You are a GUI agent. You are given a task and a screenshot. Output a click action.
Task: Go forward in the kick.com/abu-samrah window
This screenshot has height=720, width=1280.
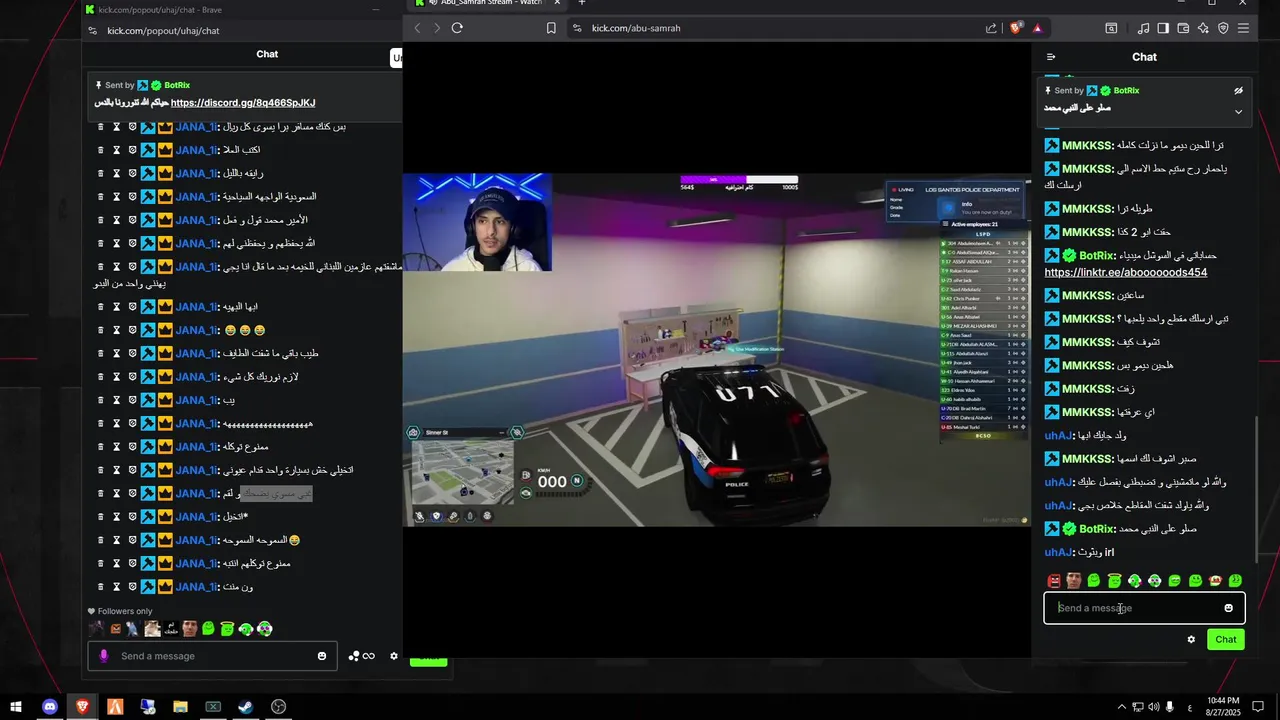click(437, 28)
